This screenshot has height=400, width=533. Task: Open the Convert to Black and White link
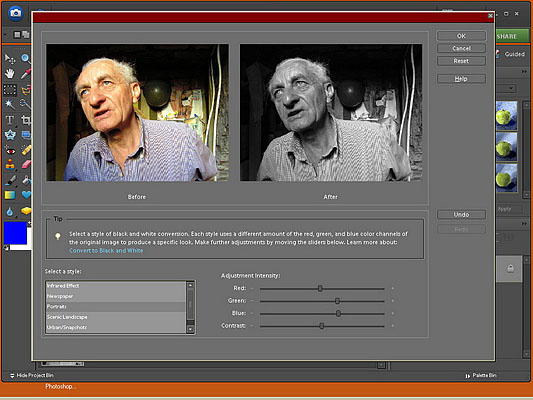coord(106,250)
